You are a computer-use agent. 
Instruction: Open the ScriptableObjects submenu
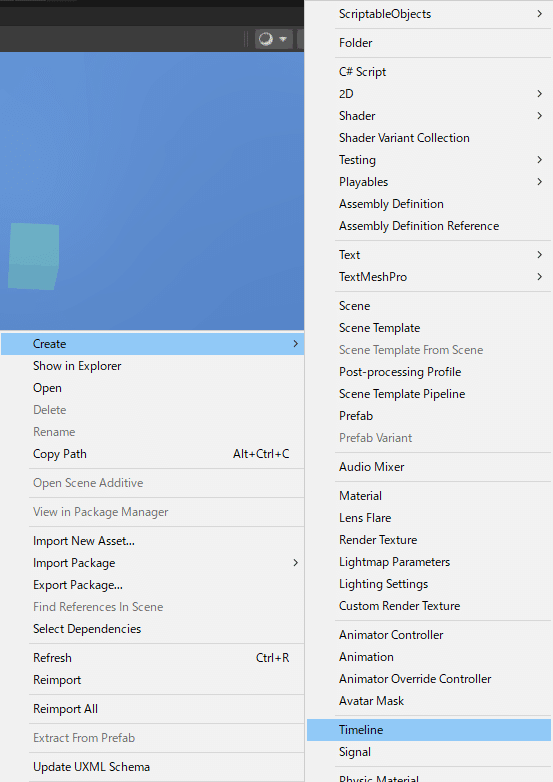pyautogui.click(x=385, y=14)
